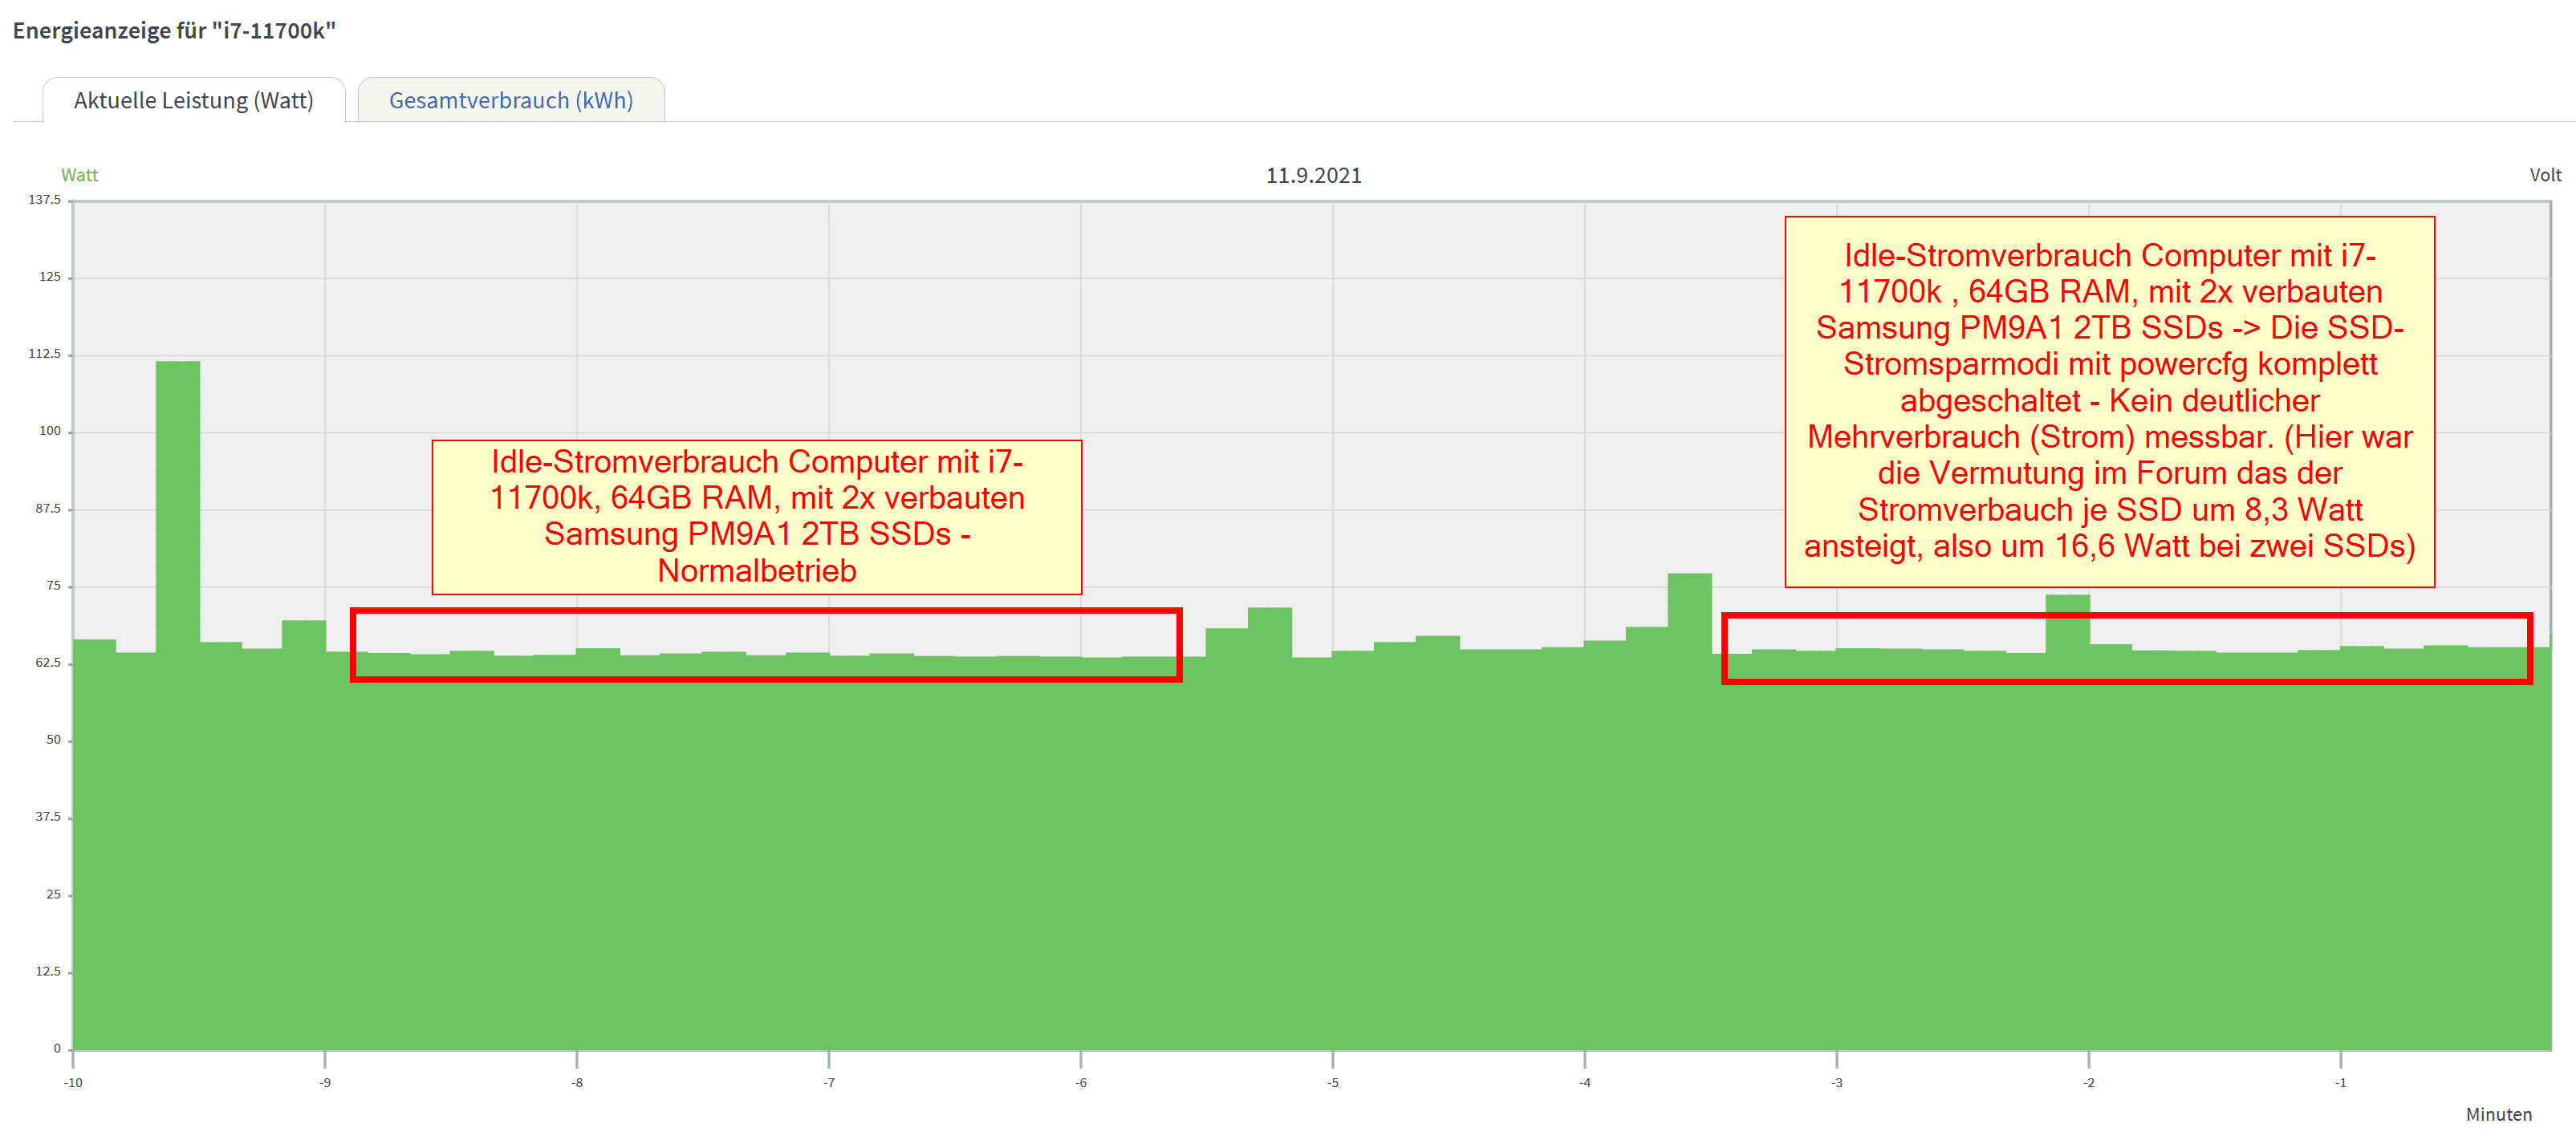The height and width of the screenshot is (1136, 2576).
Task: Click the -10 minute axis tick label
Action: (x=73, y=1083)
